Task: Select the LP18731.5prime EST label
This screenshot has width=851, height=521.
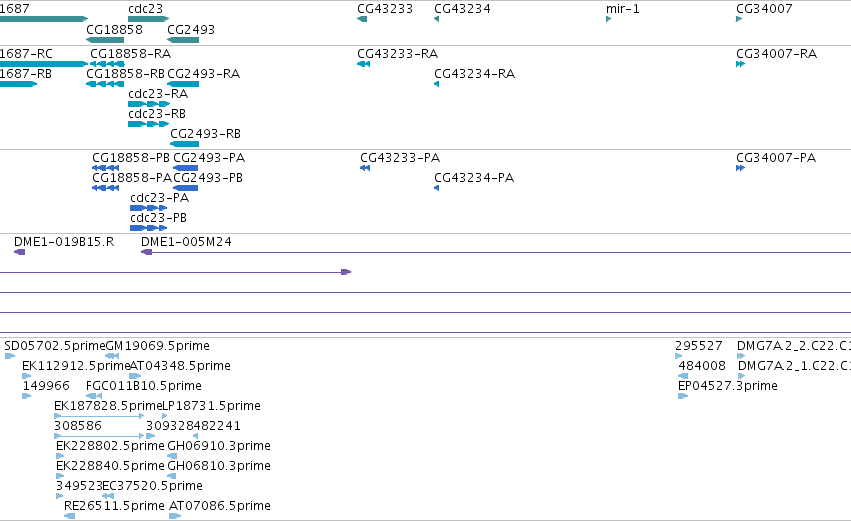Action: coord(211,406)
